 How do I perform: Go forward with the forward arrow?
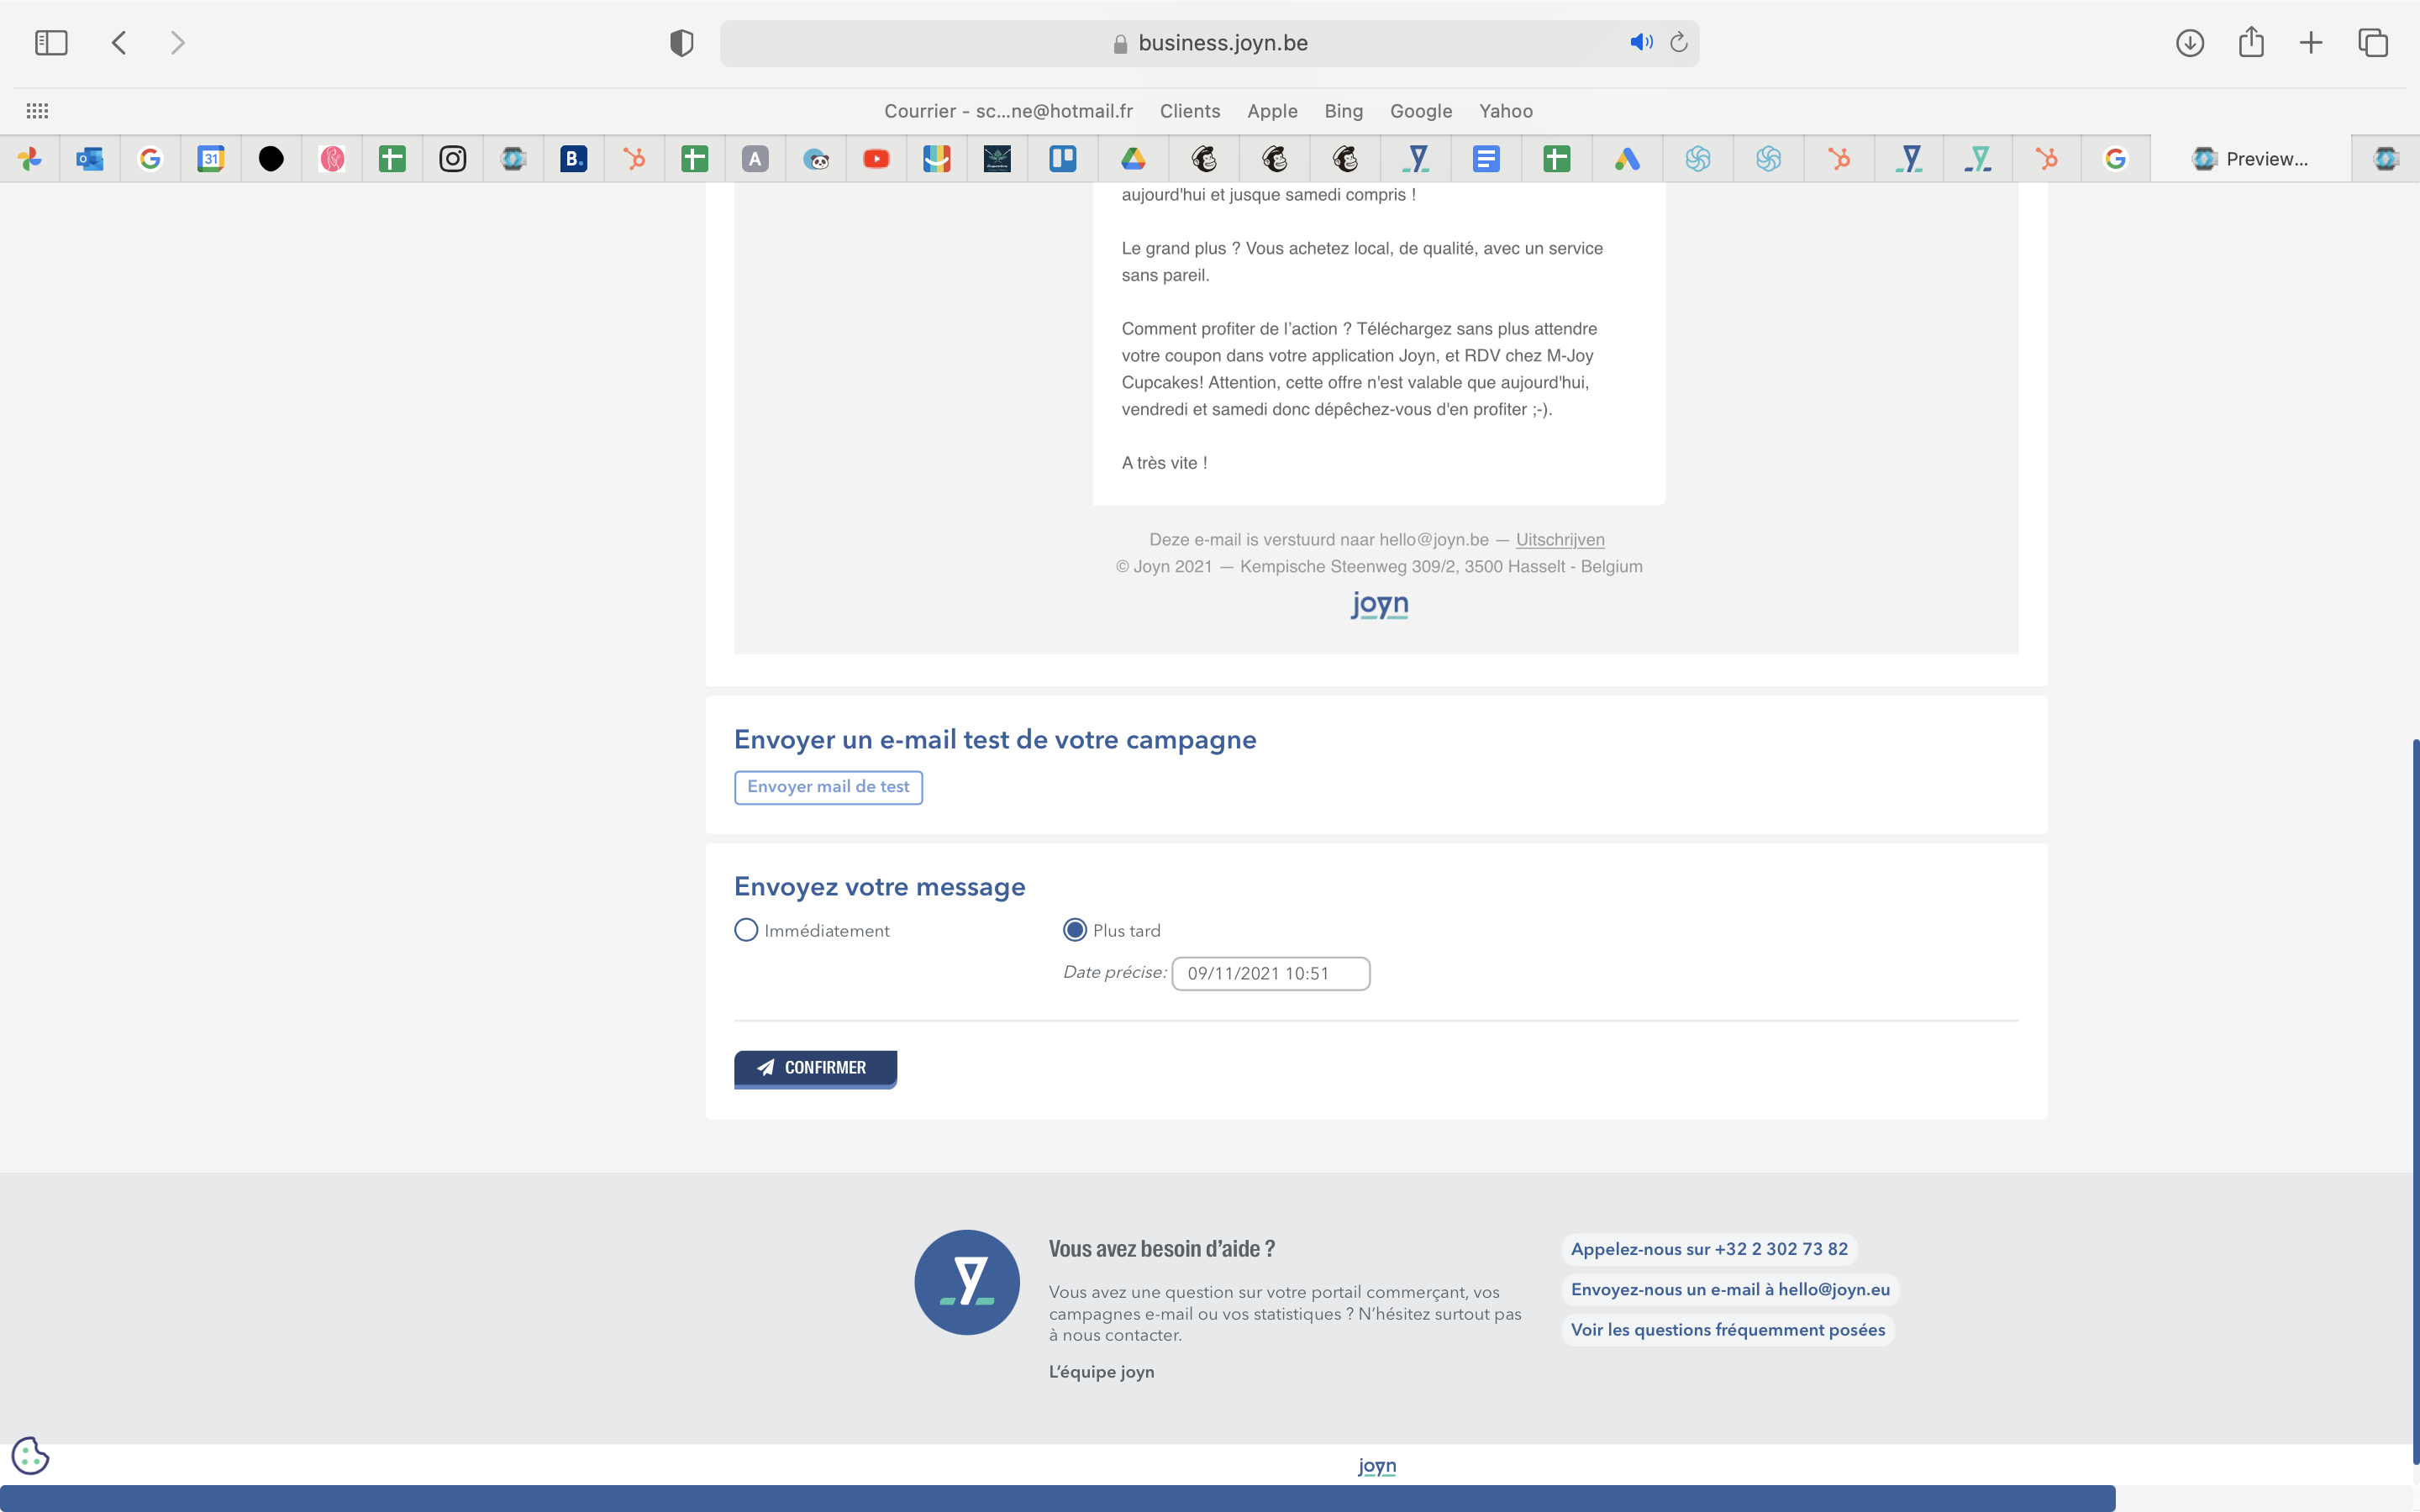pos(178,43)
